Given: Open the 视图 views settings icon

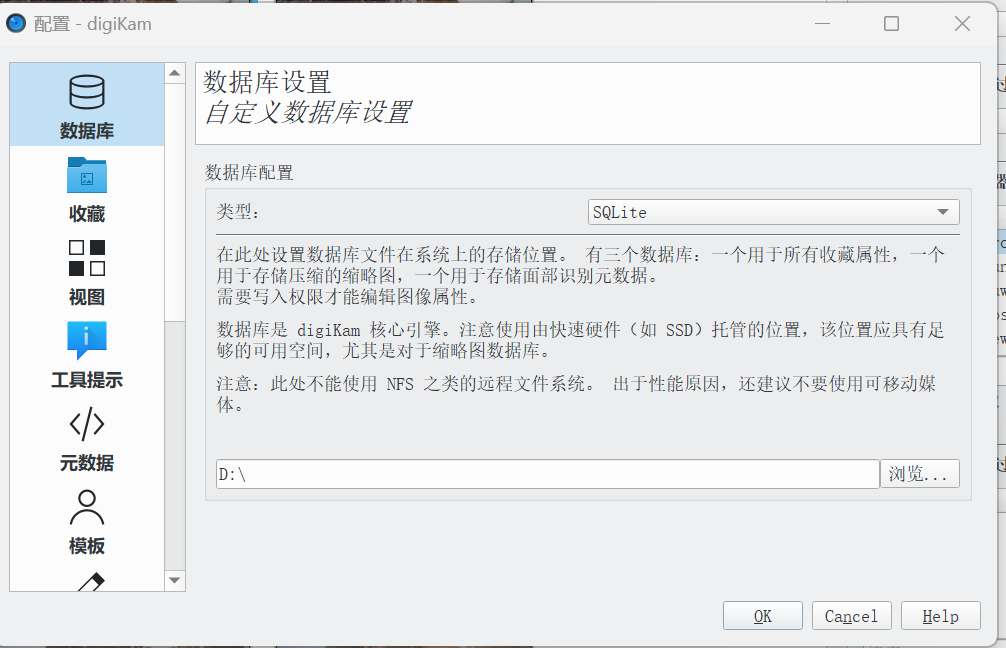Looking at the screenshot, I should point(87,258).
